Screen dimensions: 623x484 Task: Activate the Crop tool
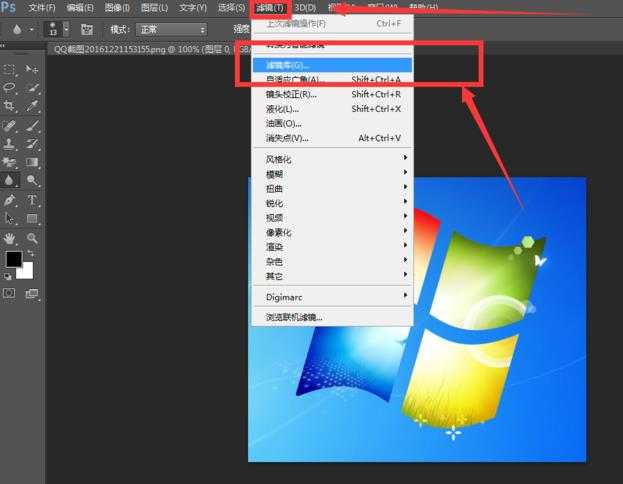[10, 106]
